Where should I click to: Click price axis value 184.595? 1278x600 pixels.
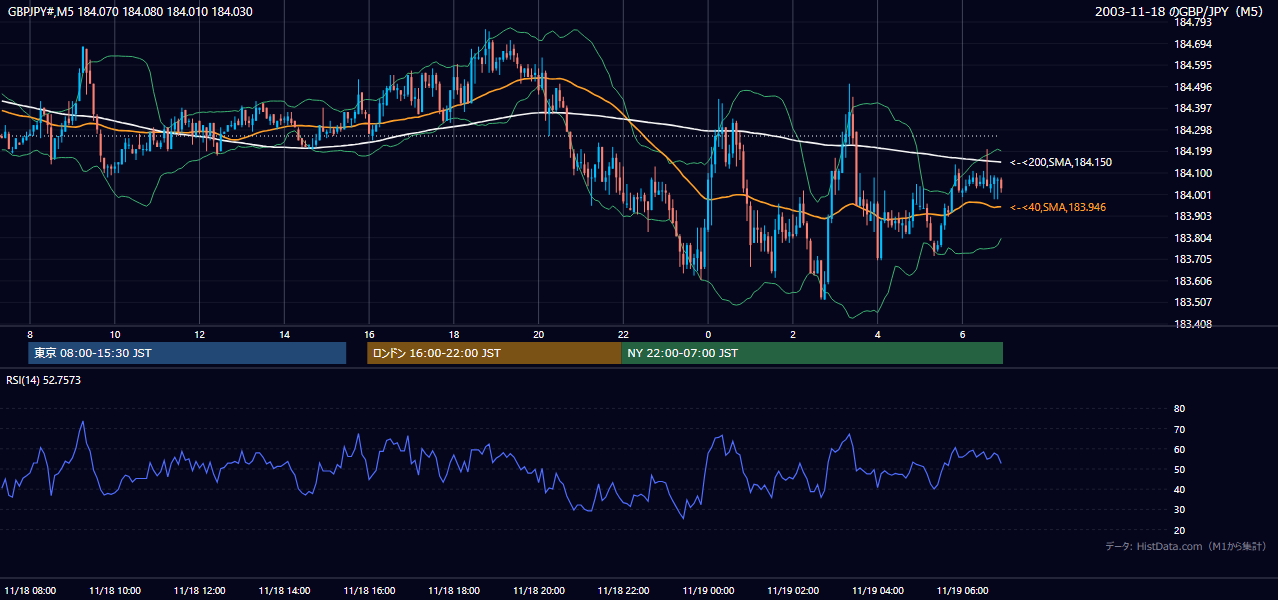(1193, 66)
